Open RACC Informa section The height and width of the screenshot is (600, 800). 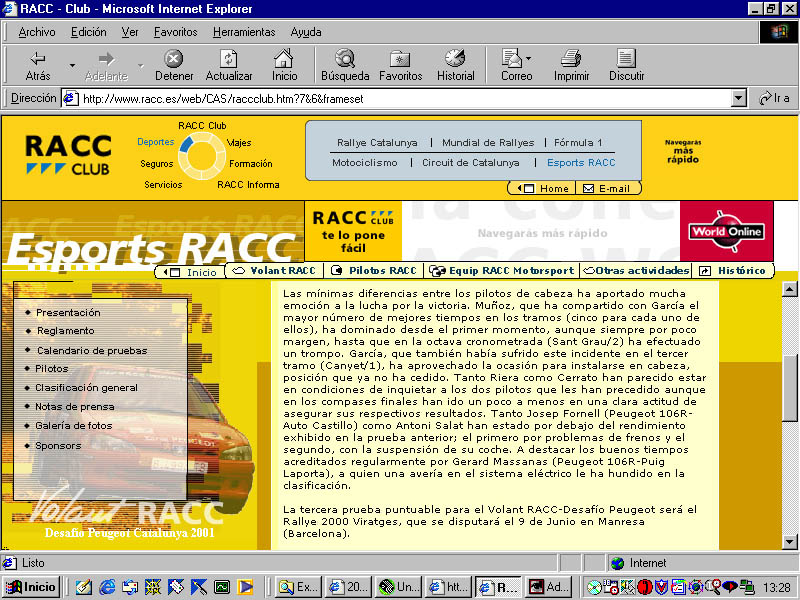[x=248, y=185]
